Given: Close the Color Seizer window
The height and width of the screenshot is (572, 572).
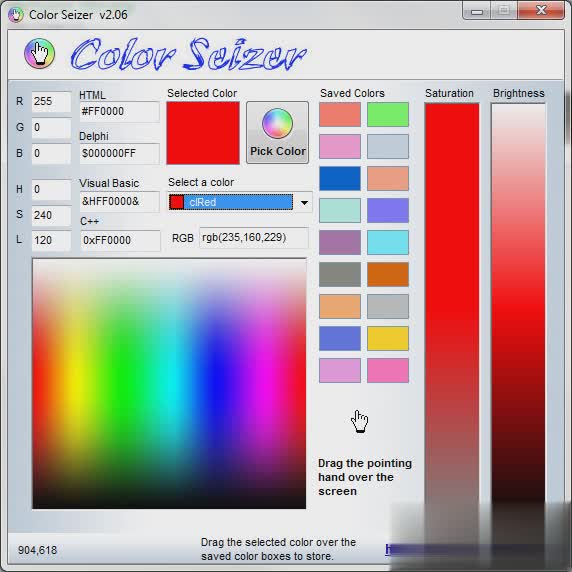Looking at the screenshot, I should pyautogui.click(x=541, y=10).
